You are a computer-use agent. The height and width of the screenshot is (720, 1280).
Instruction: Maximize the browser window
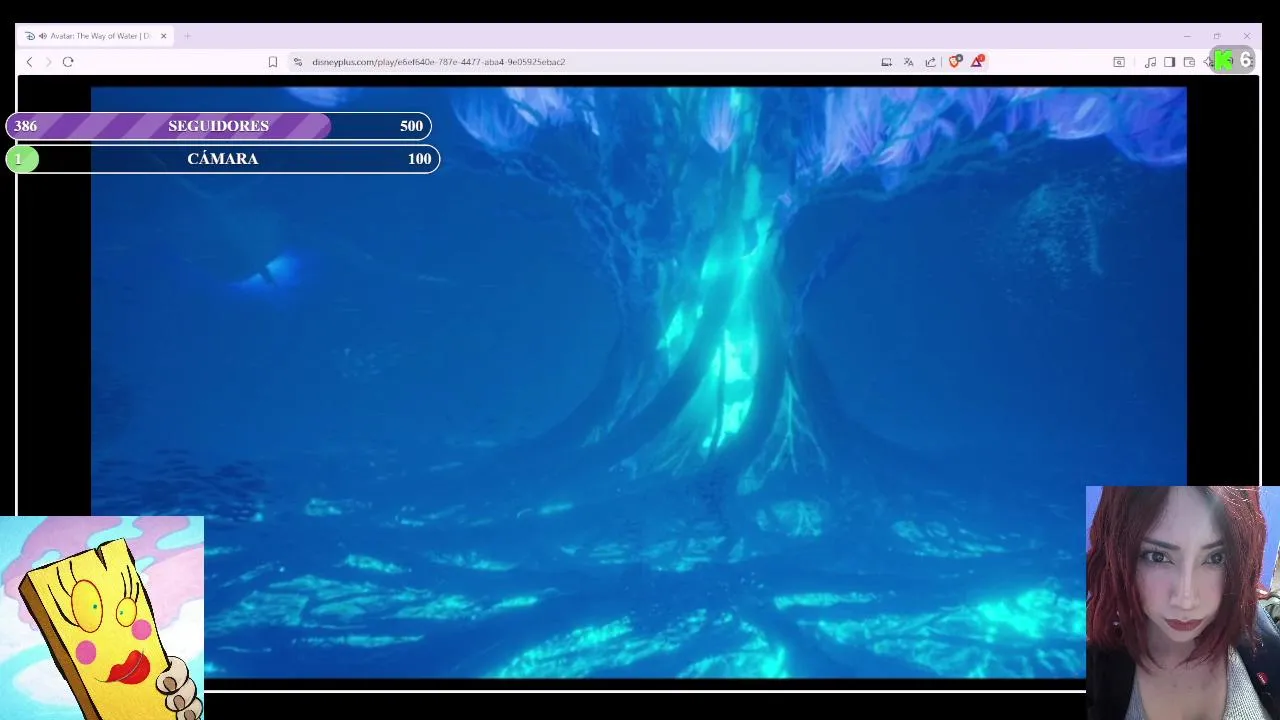[x=1217, y=36]
